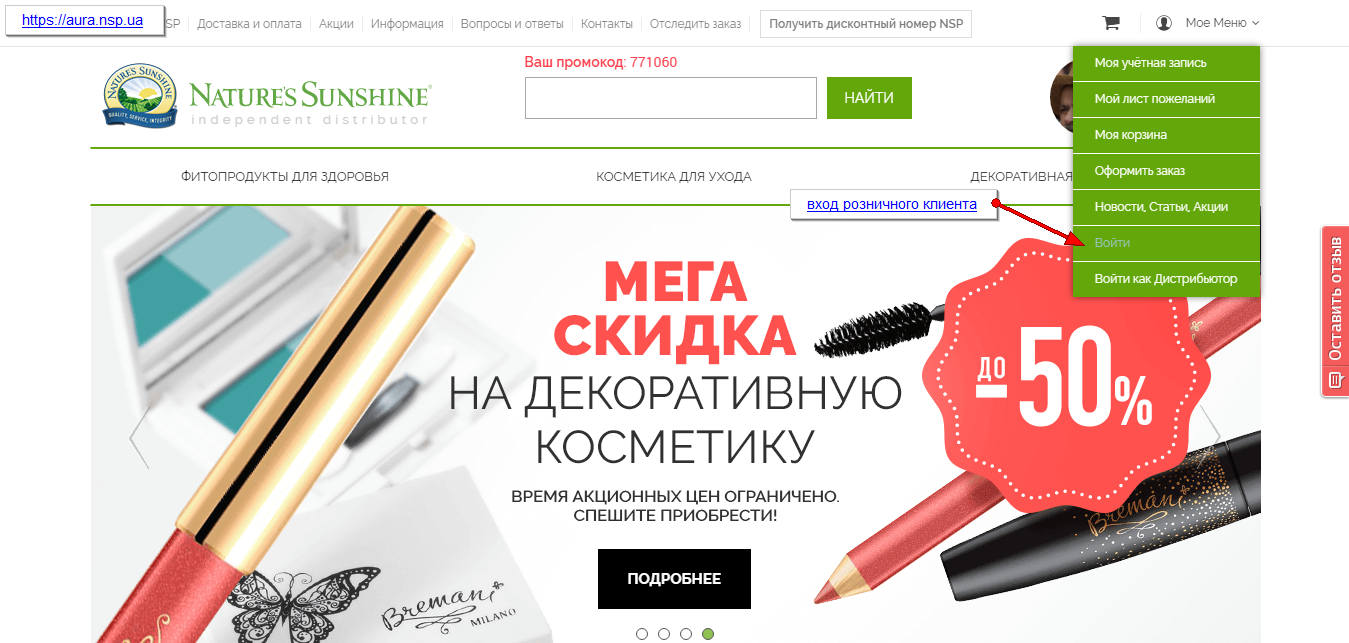Open the 'Доставка и оплата' link
This screenshot has width=1349, height=643.
coord(250,23)
